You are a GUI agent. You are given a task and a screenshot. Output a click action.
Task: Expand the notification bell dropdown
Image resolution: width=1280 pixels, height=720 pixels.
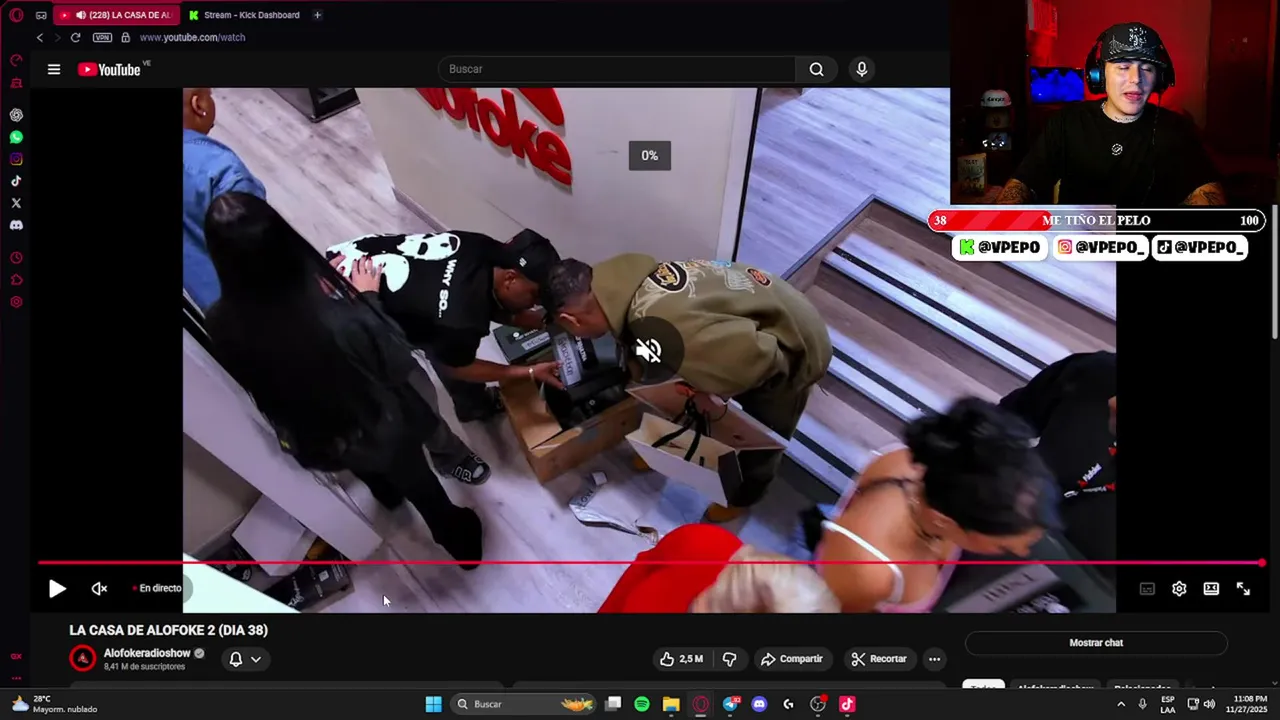click(x=245, y=659)
